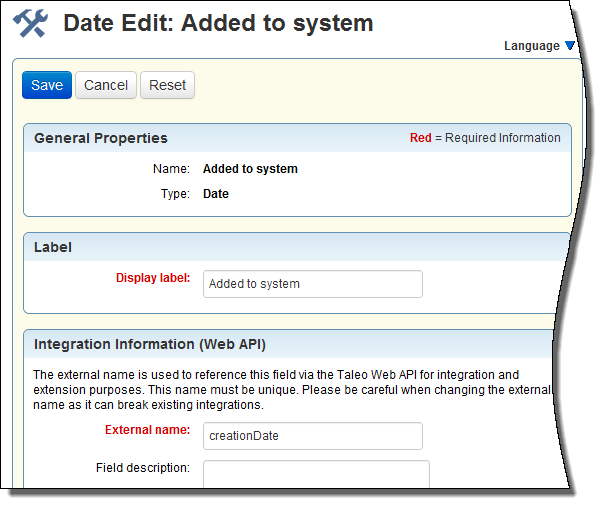Click the 'Name:' caption in General Properties
604x505 pixels.
click(171, 169)
